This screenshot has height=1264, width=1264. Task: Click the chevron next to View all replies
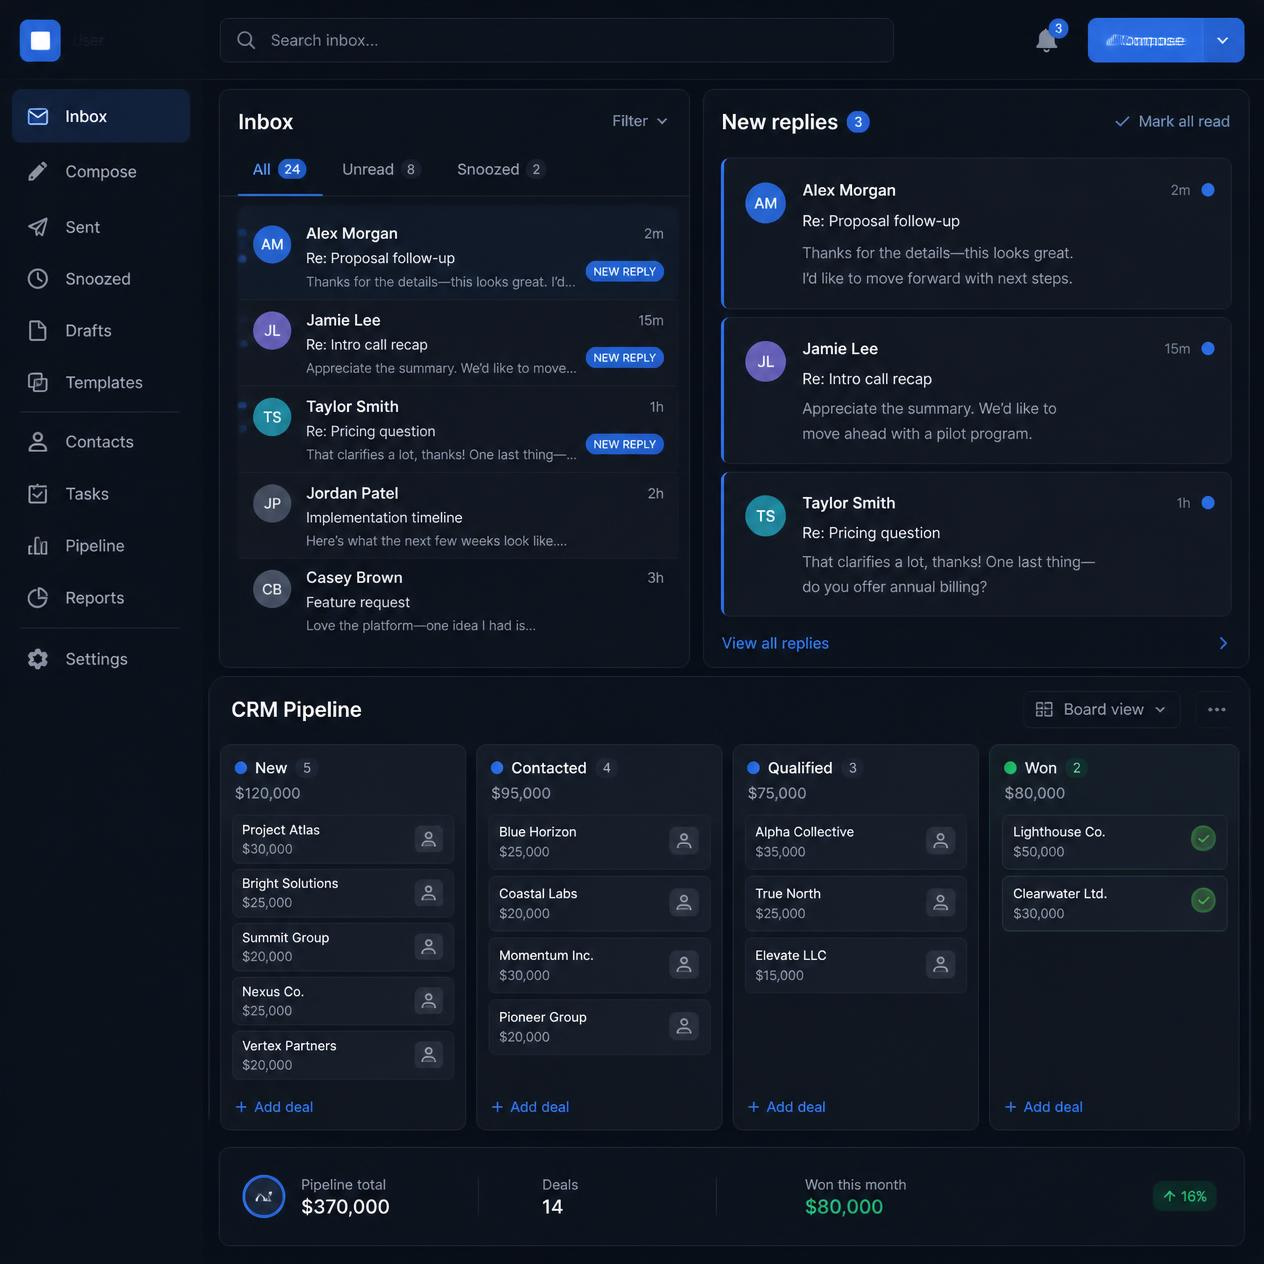pyautogui.click(x=1223, y=643)
